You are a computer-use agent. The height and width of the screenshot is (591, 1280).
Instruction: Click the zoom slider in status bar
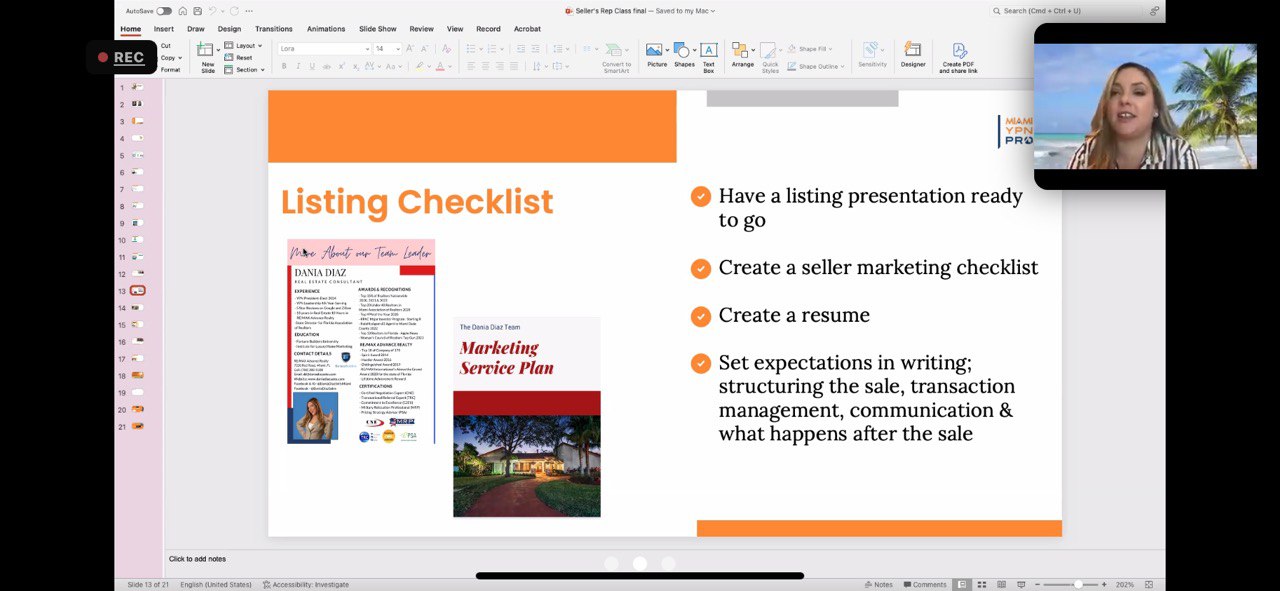(1078, 584)
